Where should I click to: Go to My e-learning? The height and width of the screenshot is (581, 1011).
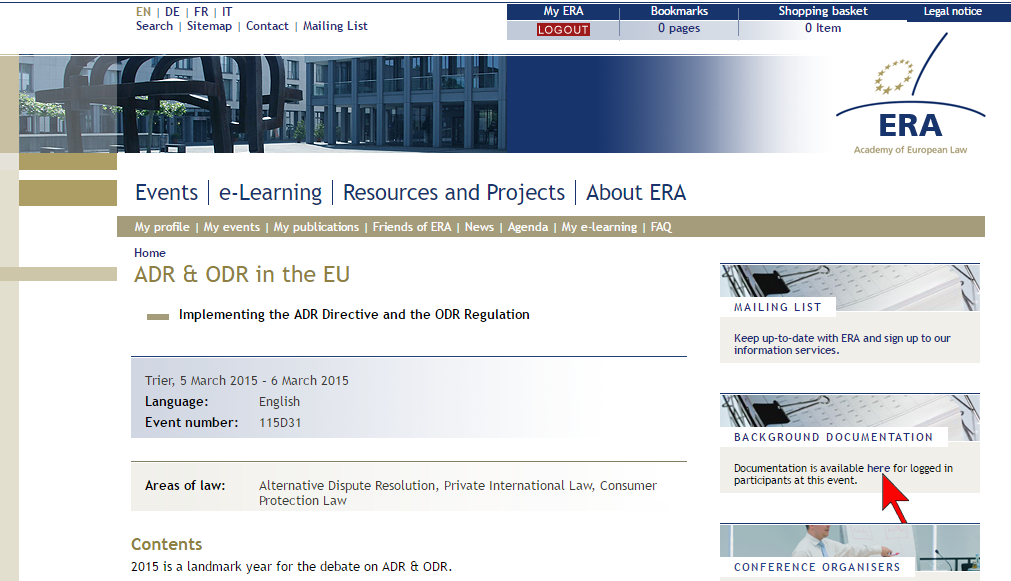[x=599, y=227]
